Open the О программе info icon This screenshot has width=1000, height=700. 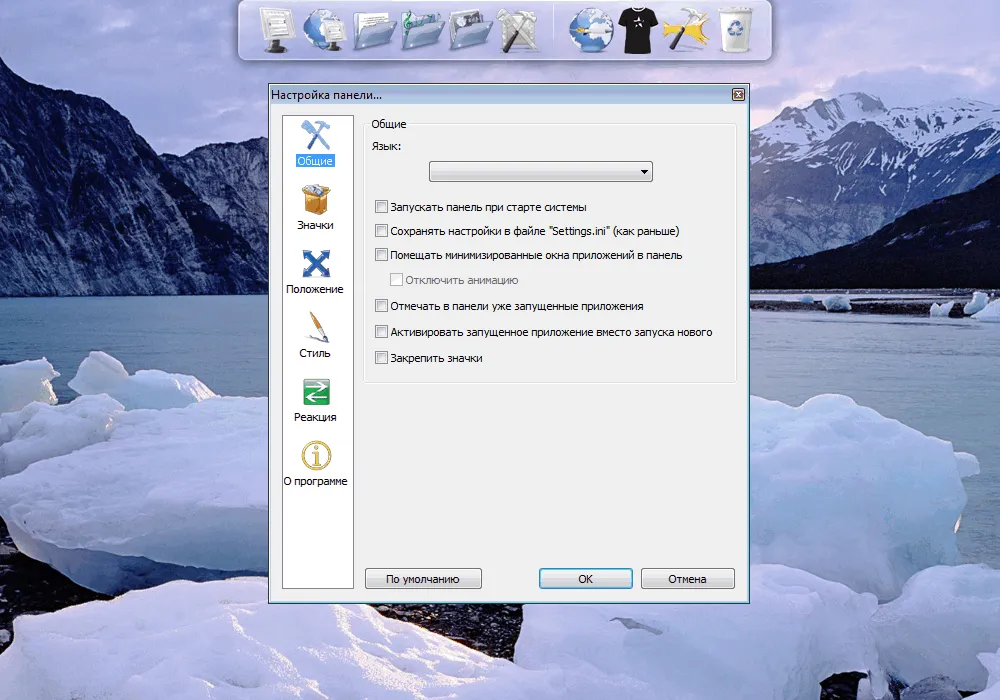pyautogui.click(x=316, y=456)
